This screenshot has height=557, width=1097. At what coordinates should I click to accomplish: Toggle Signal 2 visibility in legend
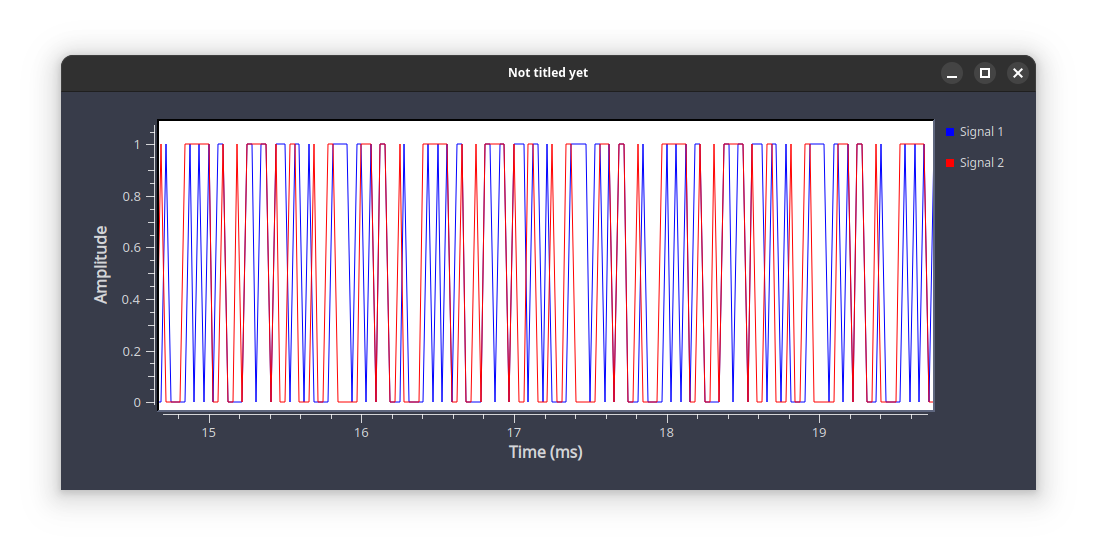tap(975, 163)
